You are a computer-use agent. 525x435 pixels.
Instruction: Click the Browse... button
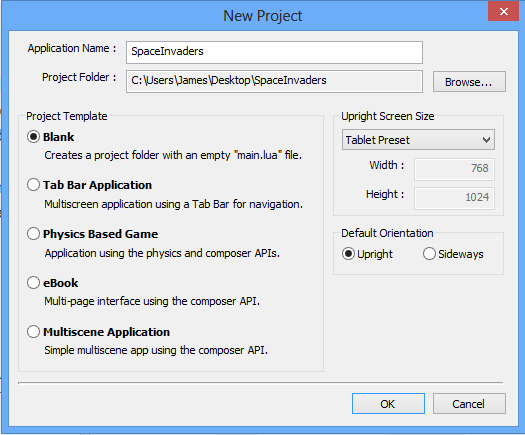click(x=469, y=81)
